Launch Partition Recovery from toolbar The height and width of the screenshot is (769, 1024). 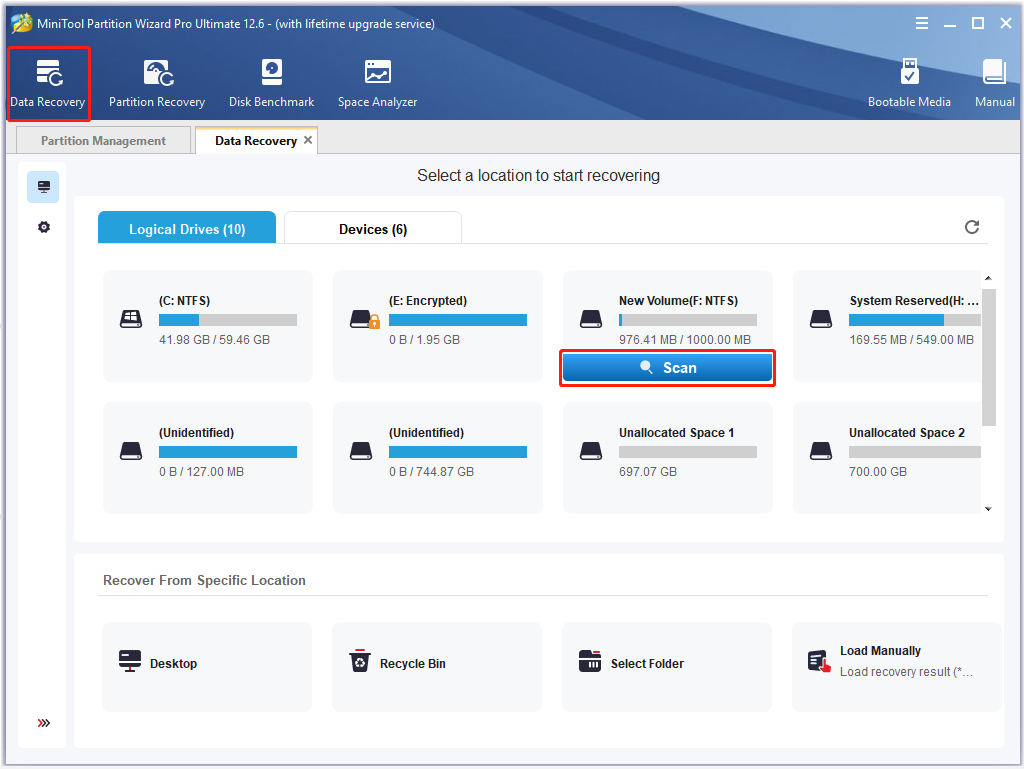157,84
